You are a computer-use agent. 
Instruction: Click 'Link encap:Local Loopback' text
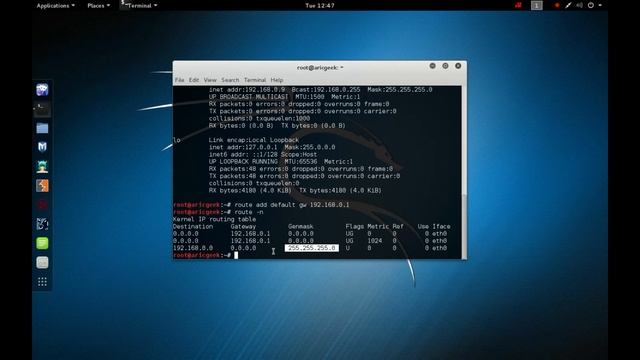[254, 140]
